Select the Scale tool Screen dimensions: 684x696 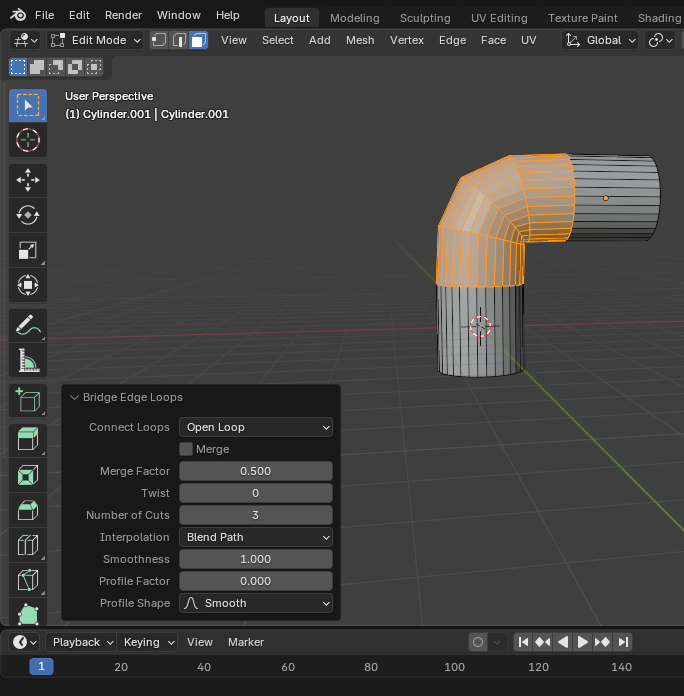28,250
